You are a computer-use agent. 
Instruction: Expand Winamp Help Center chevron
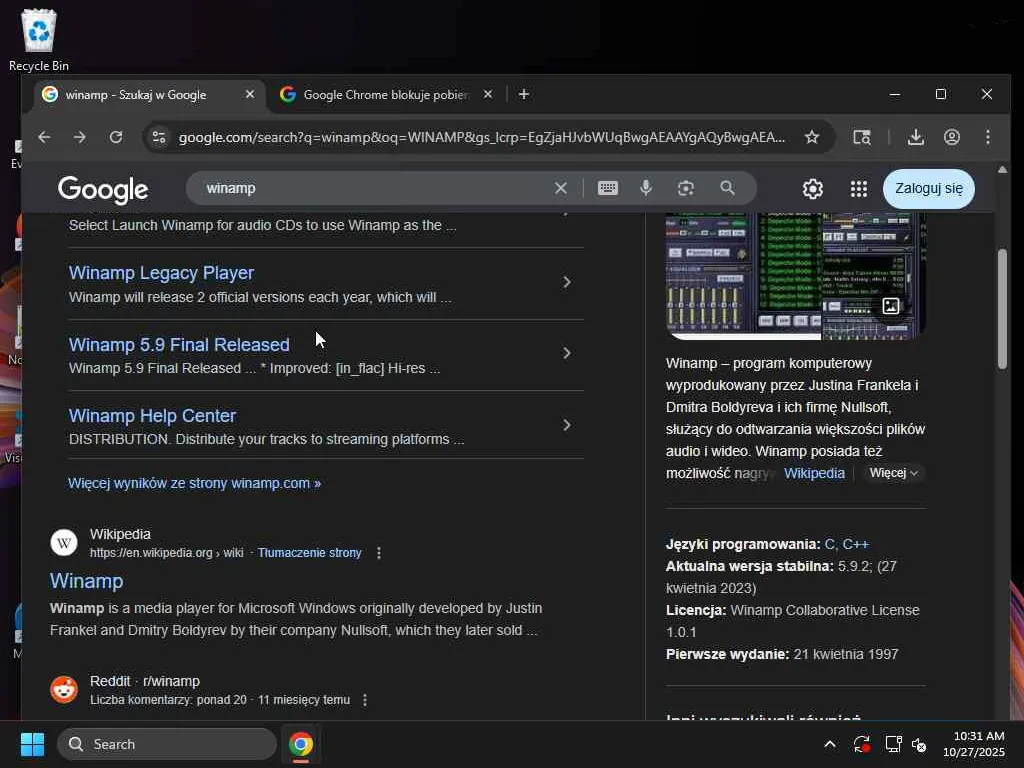567,425
